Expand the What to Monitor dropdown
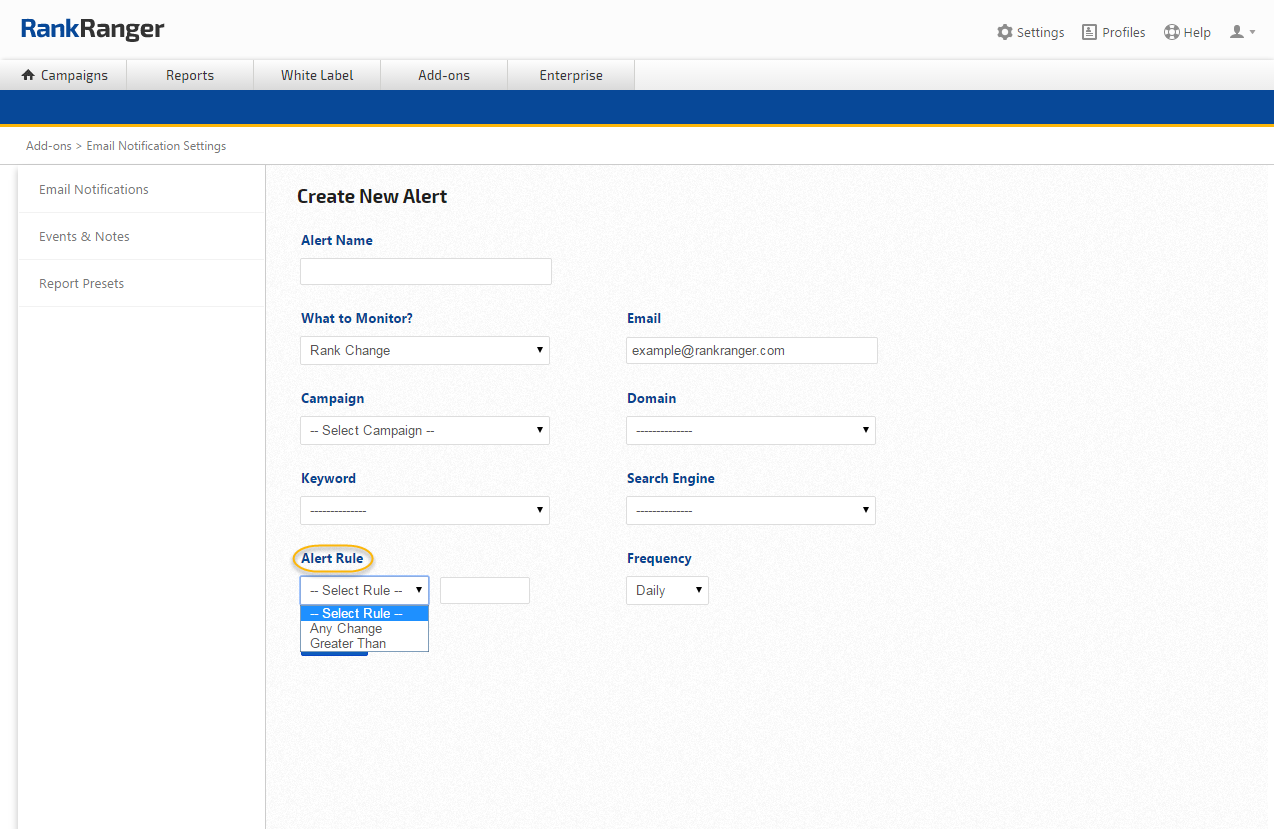This screenshot has width=1274, height=829. click(425, 350)
